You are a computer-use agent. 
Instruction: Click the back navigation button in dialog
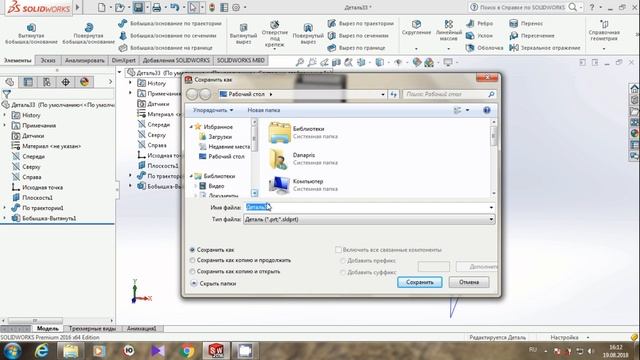point(192,94)
